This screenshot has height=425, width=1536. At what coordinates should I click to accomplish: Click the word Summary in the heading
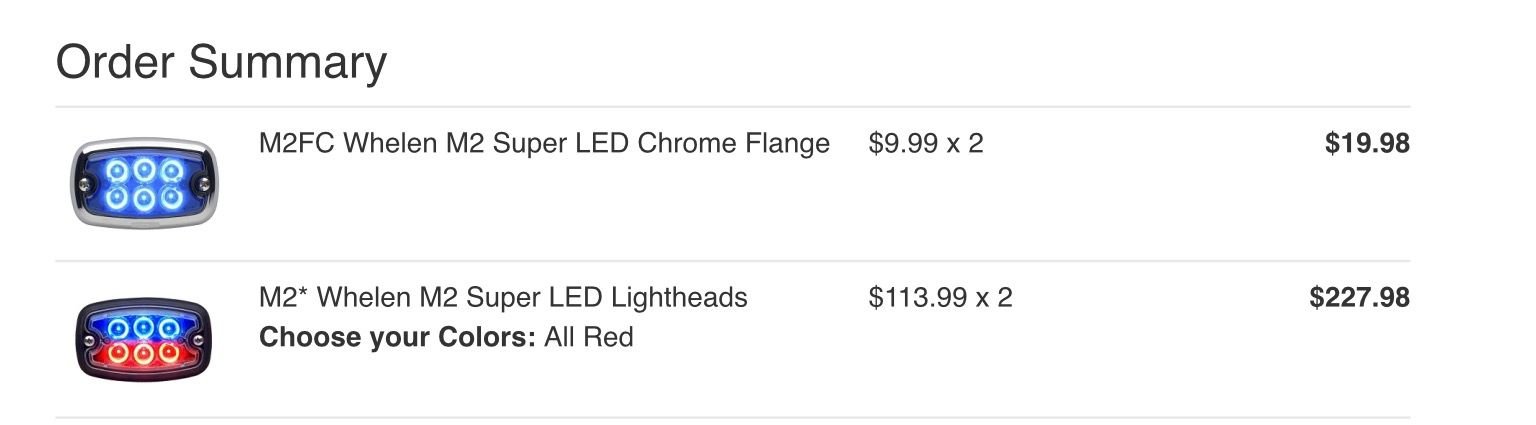pos(287,62)
